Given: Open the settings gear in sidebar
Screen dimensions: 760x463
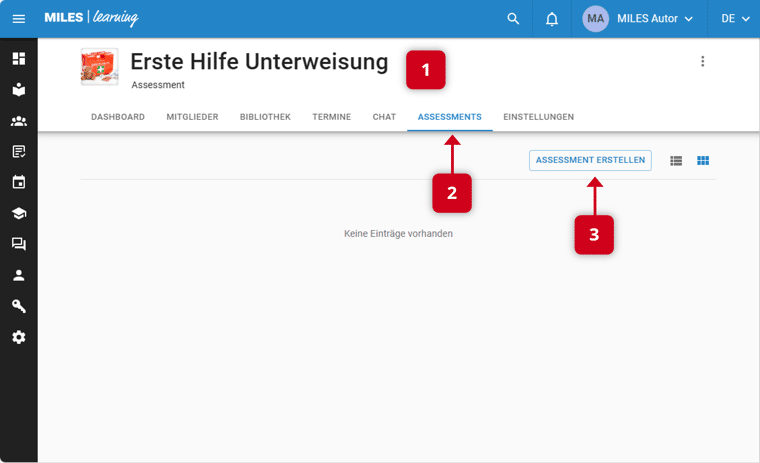Looking at the screenshot, I should (x=18, y=338).
